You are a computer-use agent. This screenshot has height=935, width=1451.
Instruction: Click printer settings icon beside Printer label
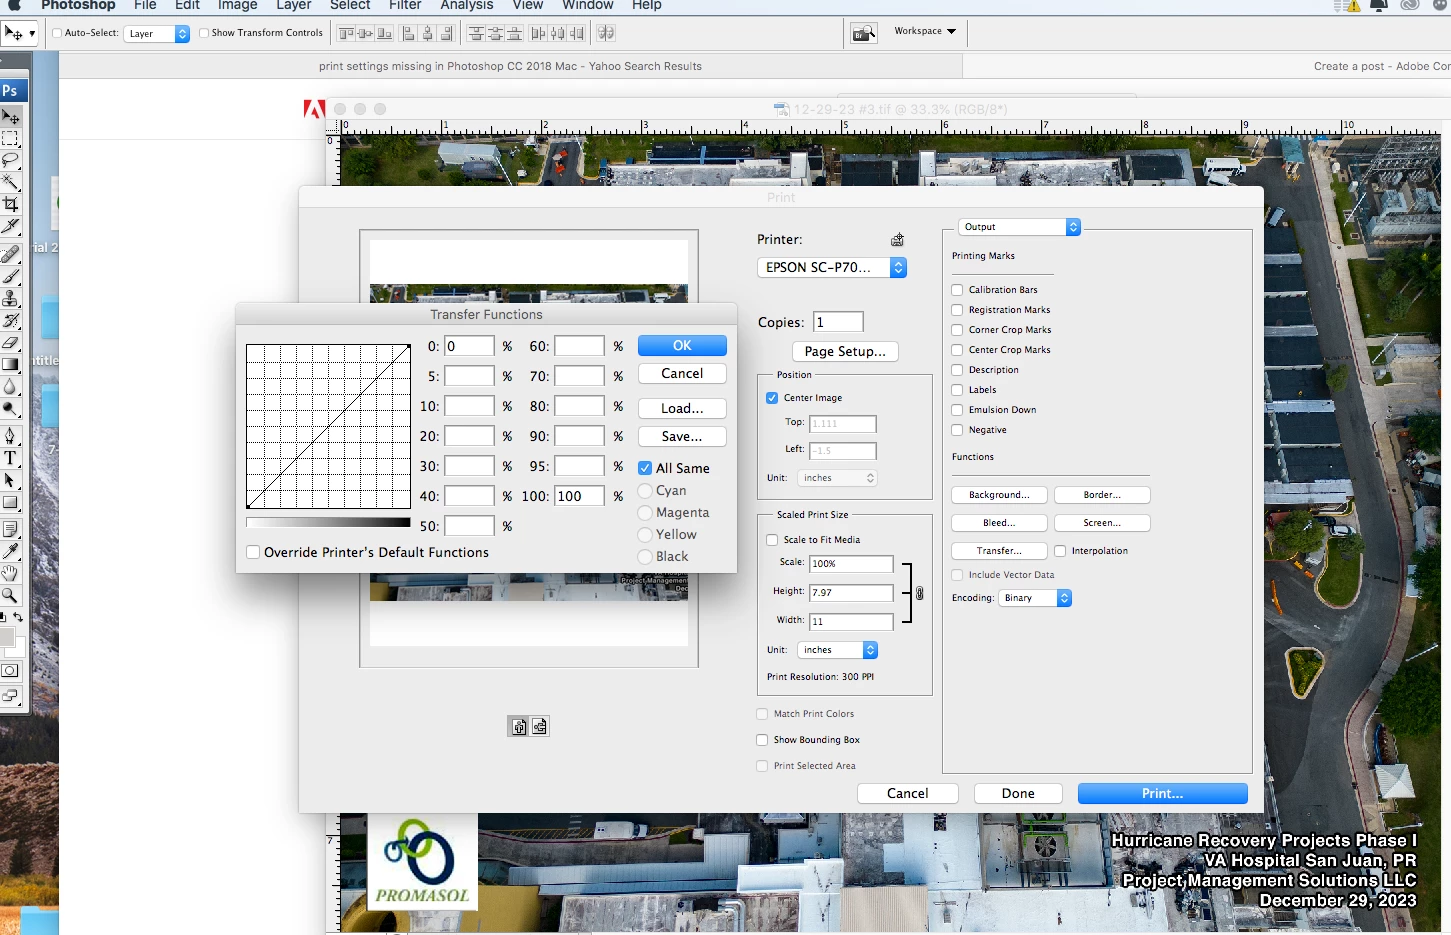pyautogui.click(x=898, y=240)
